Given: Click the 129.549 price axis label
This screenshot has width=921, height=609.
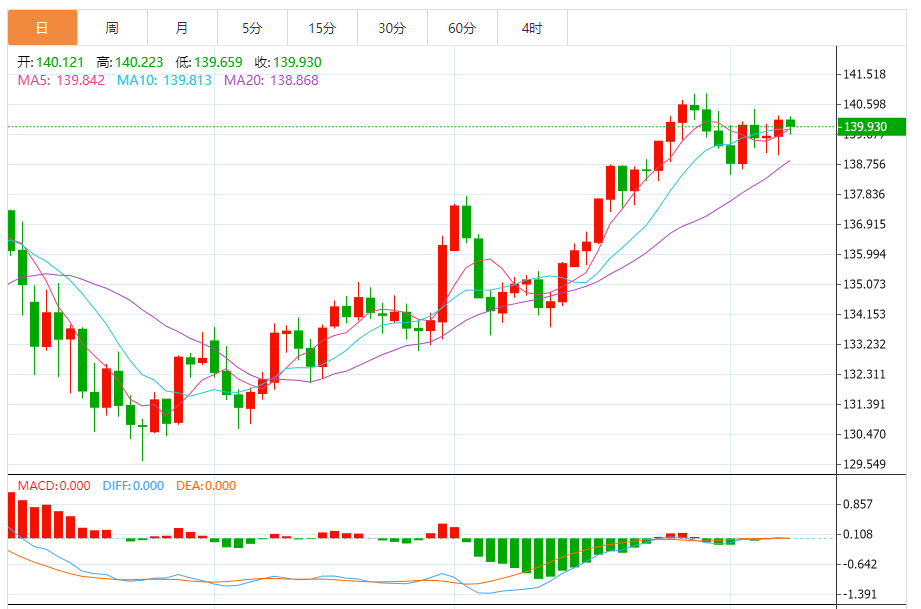Looking at the screenshot, I should pyautogui.click(x=864, y=465).
